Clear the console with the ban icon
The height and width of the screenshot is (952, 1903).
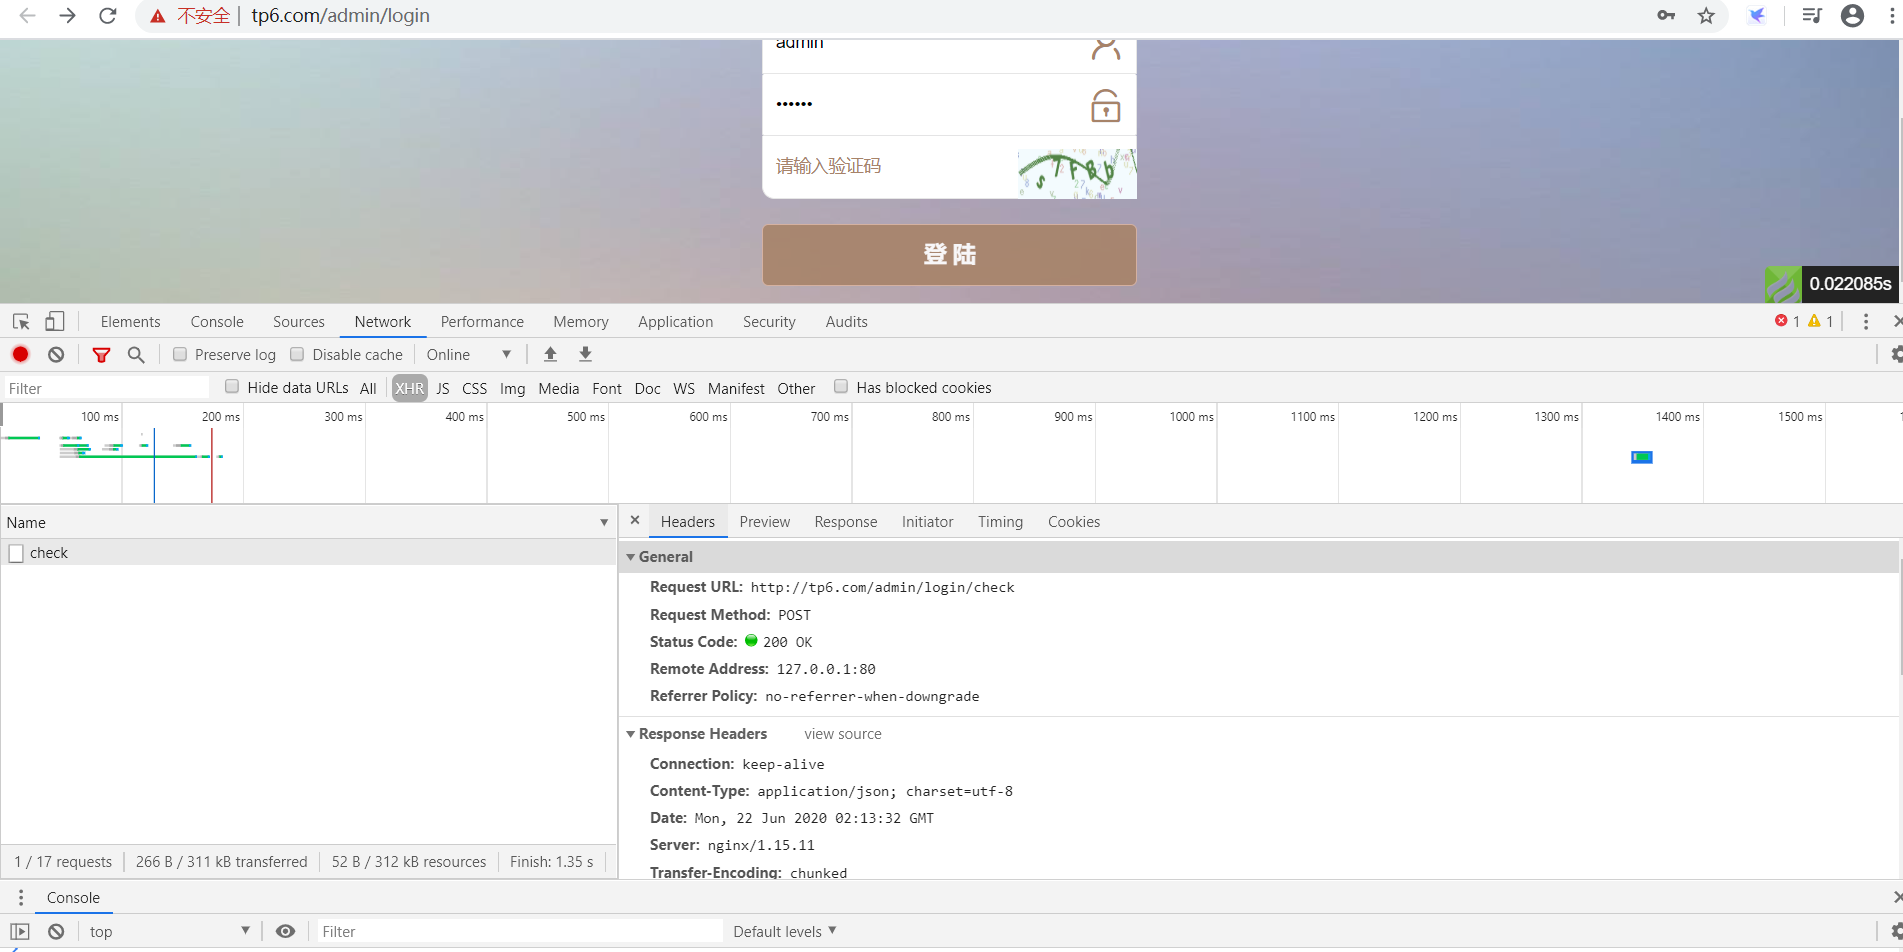pyautogui.click(x=56, y=931)
